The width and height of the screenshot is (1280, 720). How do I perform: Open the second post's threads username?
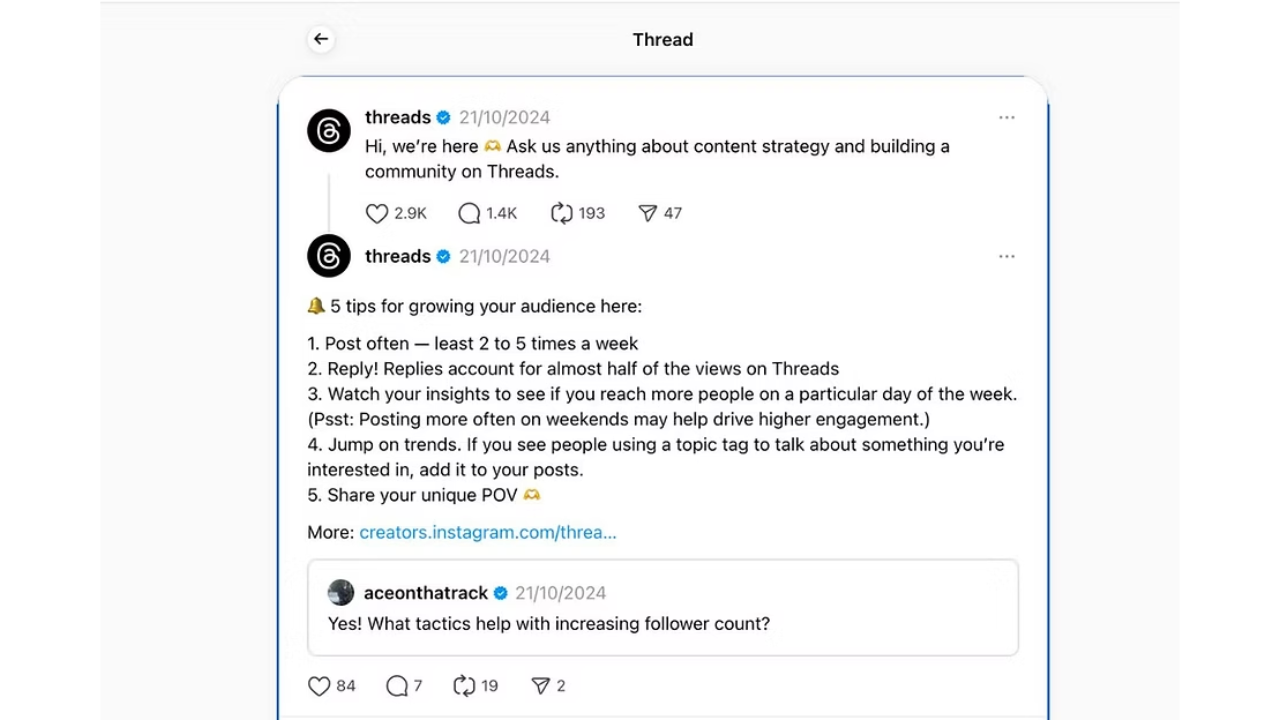pos(397,257)
